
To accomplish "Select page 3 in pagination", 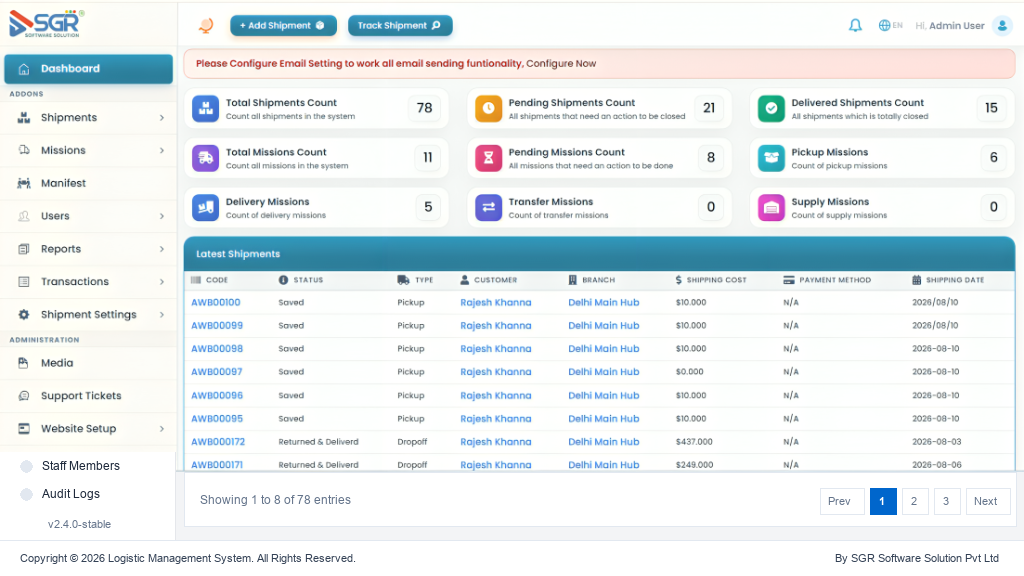I will (947, 502).
